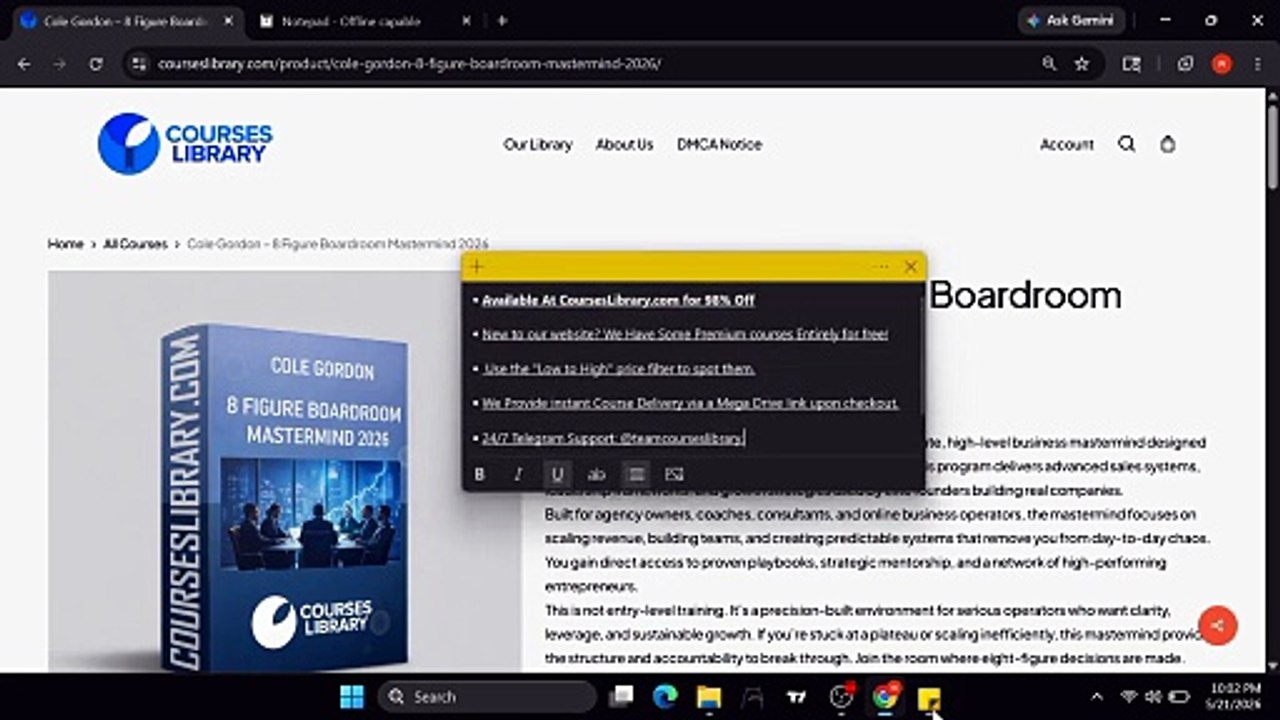Open the browser extensions icon
Image resolution: width=1280 pixels, height=720 pixels.
pos(1185,64)
